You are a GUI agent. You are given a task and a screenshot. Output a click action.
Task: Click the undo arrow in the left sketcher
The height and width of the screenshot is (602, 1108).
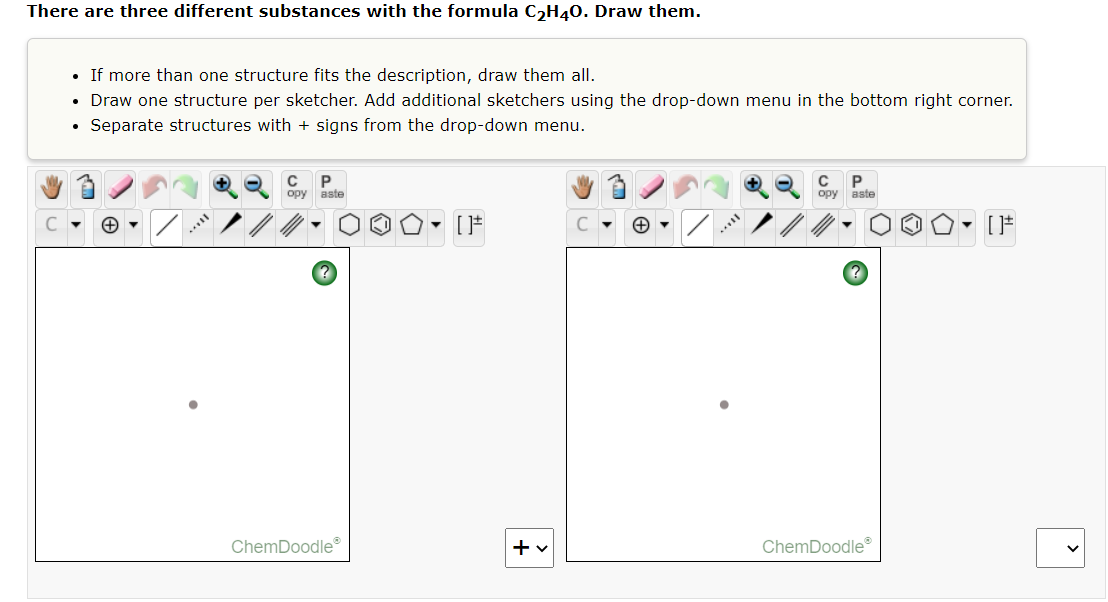pyautogui.click(x=157, y=187)
